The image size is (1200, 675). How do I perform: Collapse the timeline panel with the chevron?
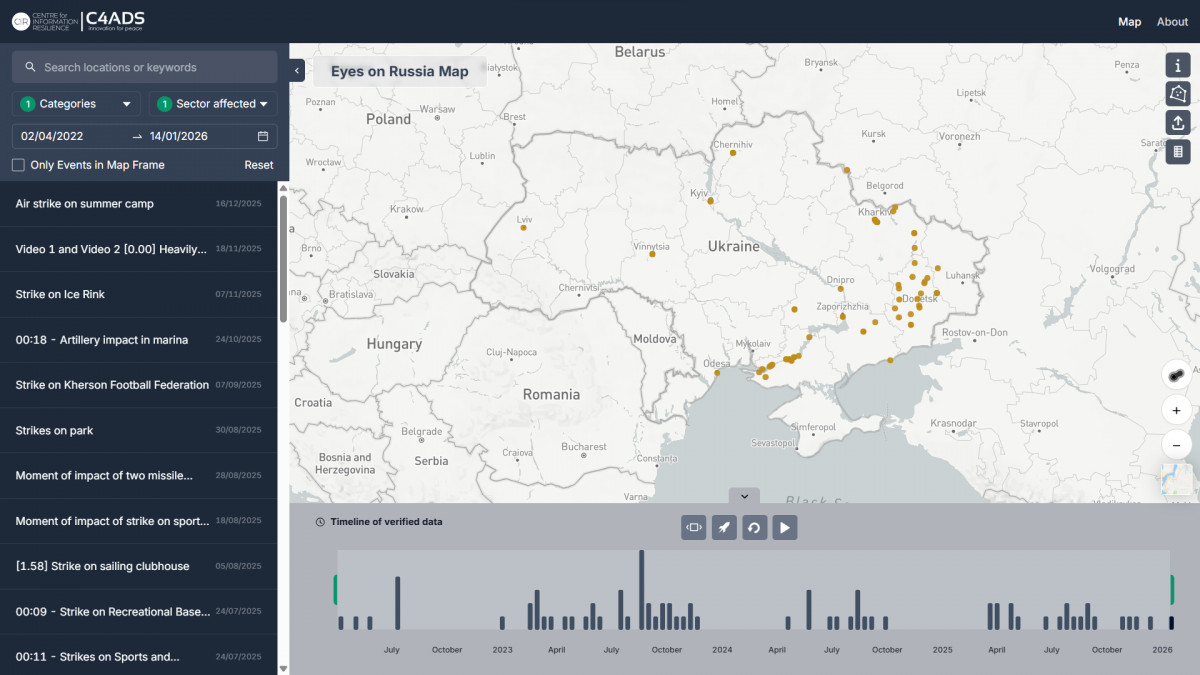coord(744,496)
